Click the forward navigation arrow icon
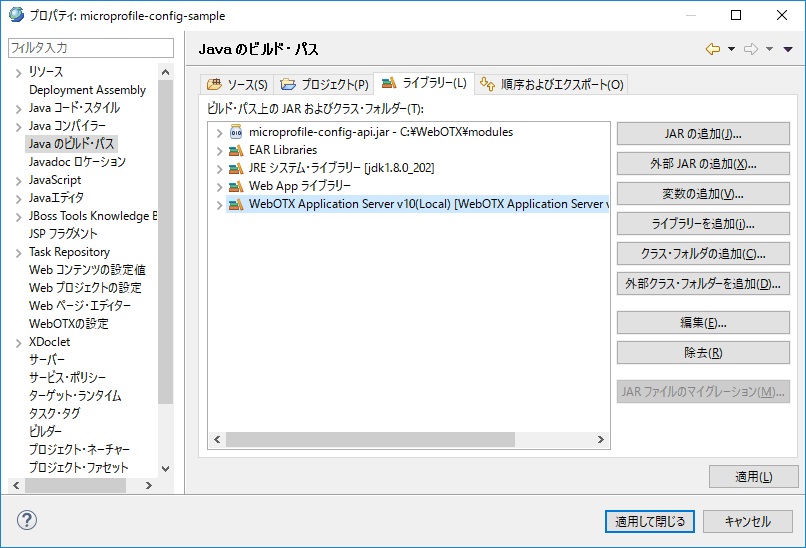Screen dimensions: 806x548 click(x=751, y=49)
